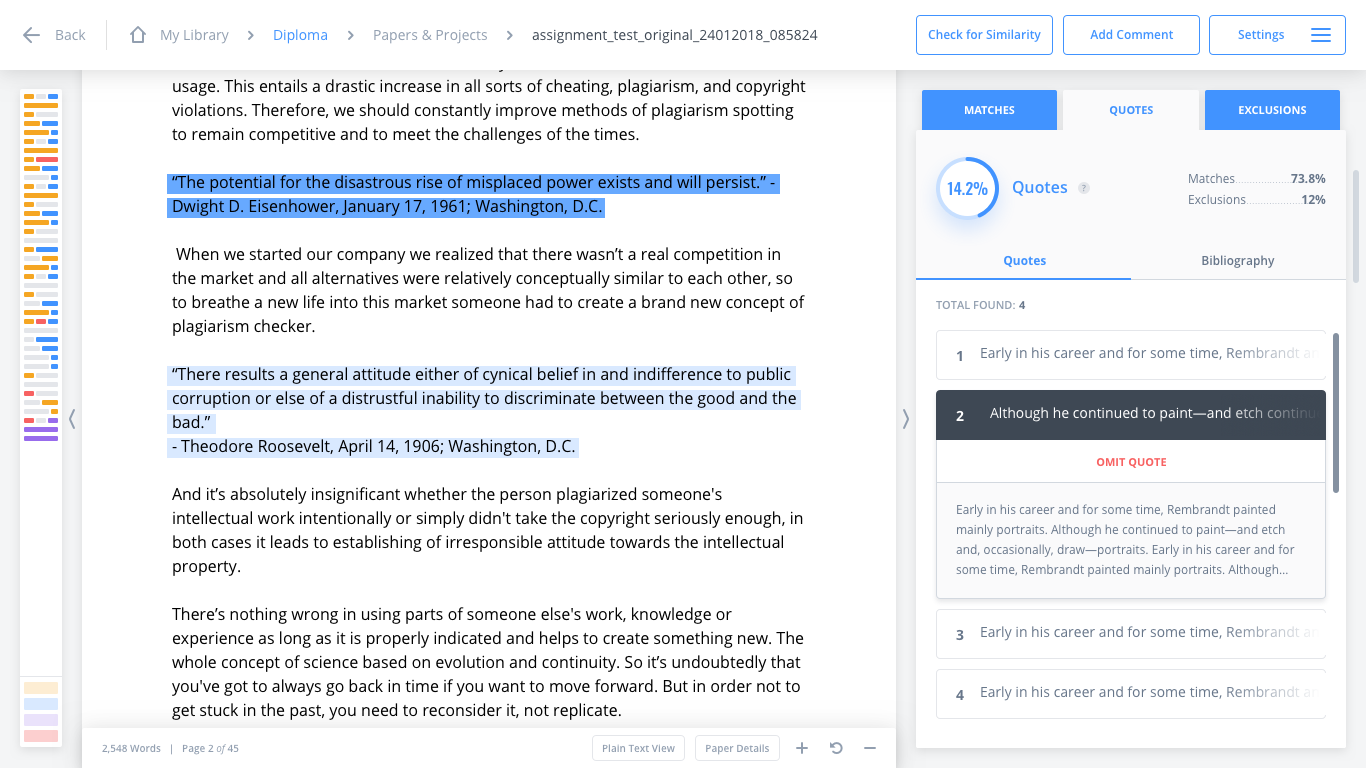
Task: Collapse right panel with the chevron arrow
Action: tap(906, 419)
